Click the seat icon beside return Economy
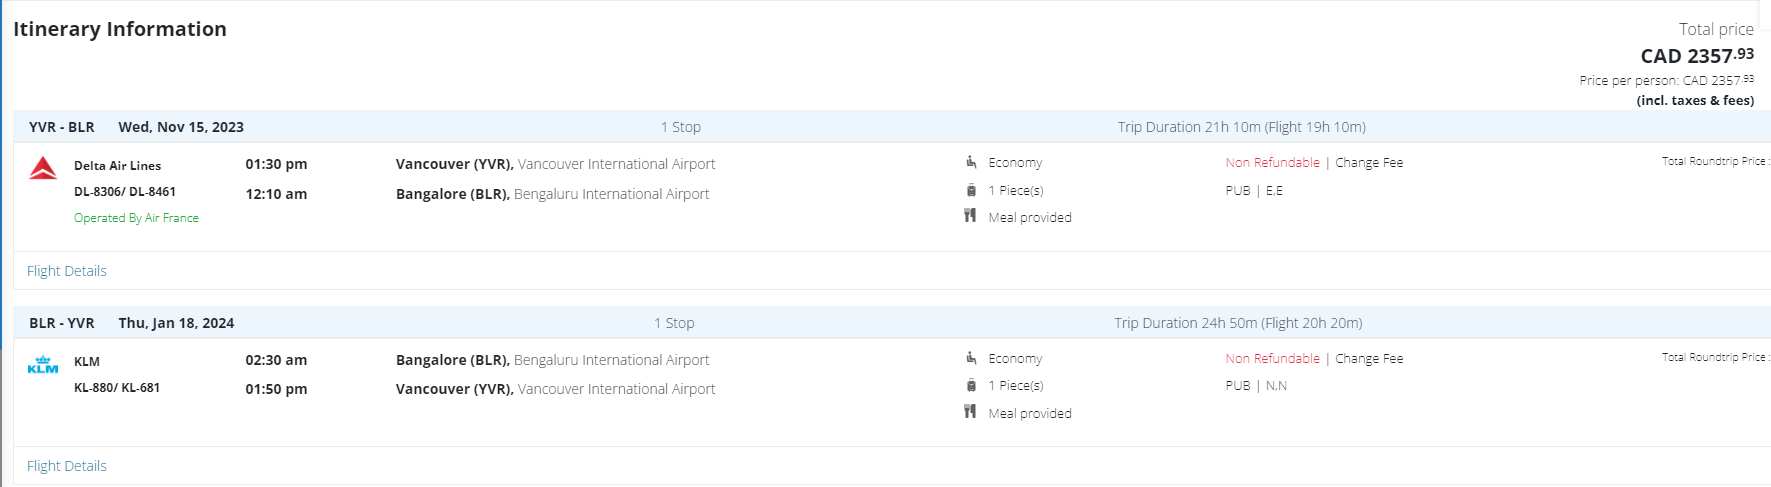Viewport: 1771px width, 487px height. (x=971, y=358)
